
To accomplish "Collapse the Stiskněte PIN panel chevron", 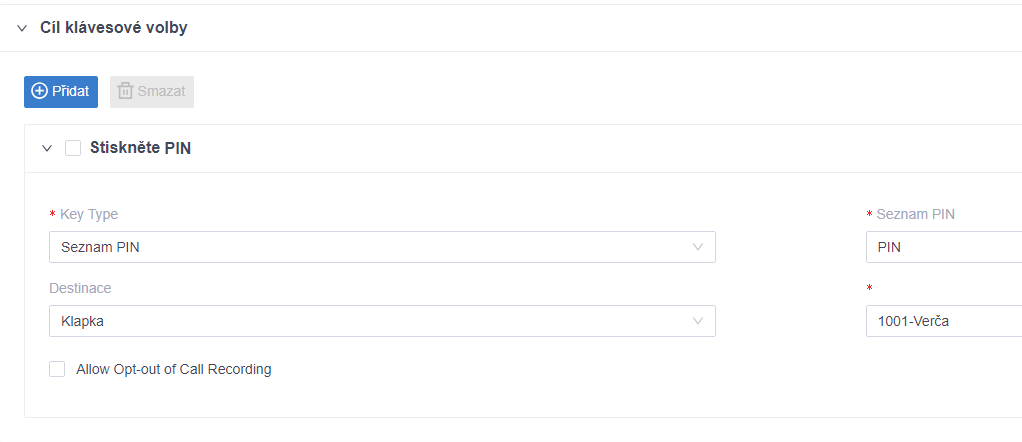I will click(x=46, y=148).
